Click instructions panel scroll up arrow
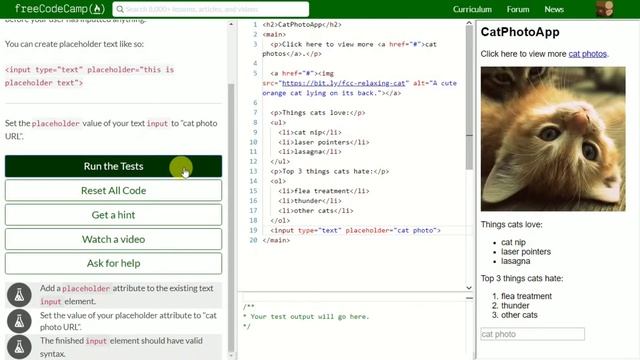640x360 pixels. tap(231, 24)
